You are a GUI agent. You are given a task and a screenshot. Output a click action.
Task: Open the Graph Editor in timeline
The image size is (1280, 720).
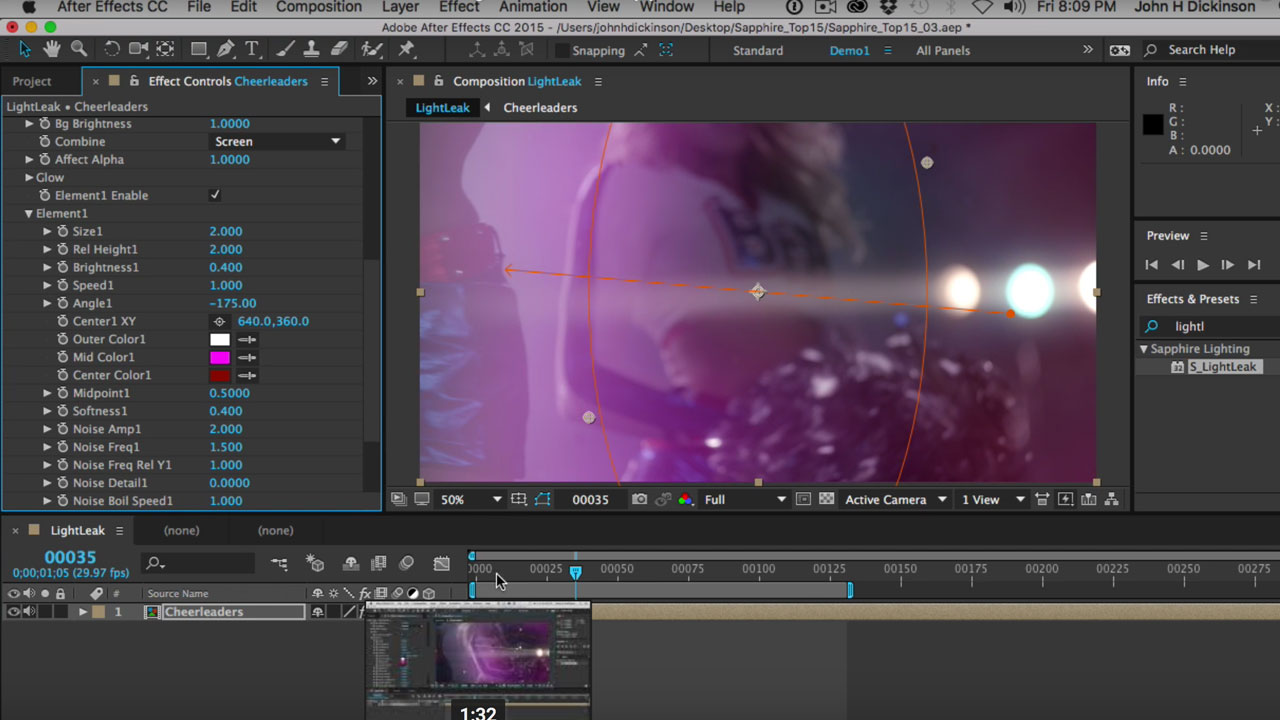coord(441,564)
